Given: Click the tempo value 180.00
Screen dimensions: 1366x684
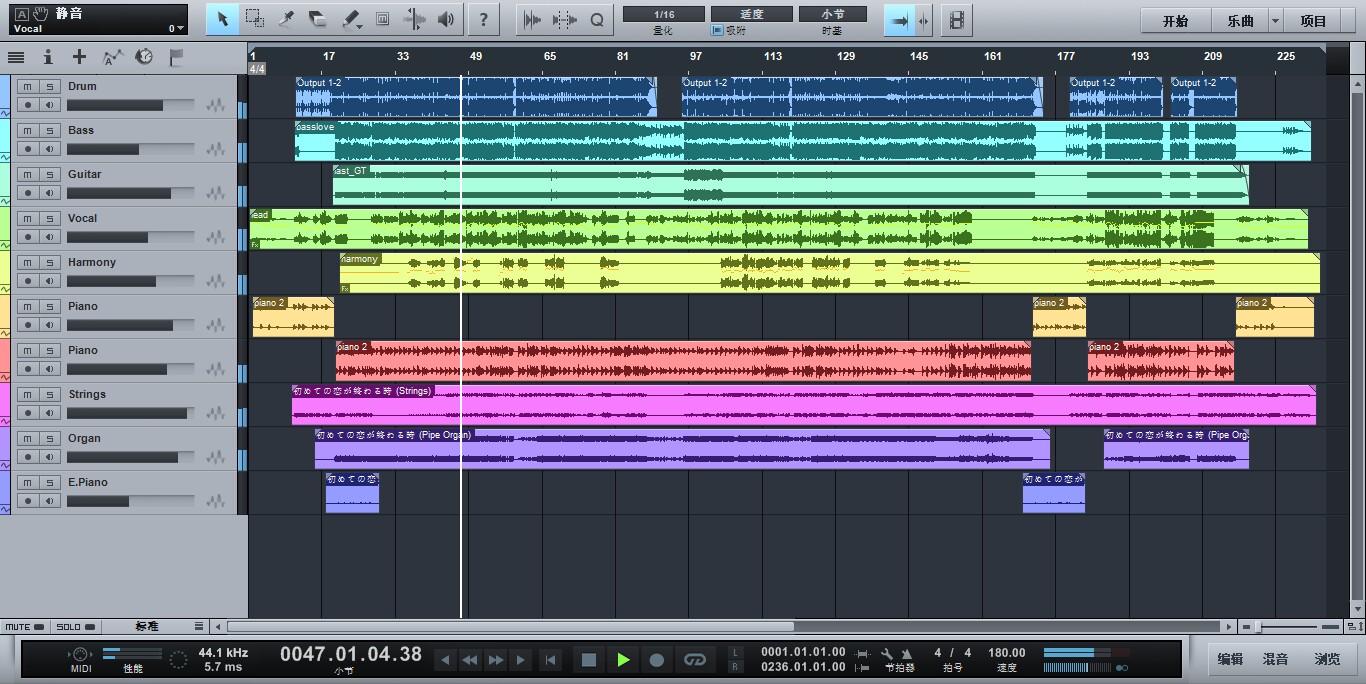Looking at the screenshot, I should click(x=1006, y=653).
